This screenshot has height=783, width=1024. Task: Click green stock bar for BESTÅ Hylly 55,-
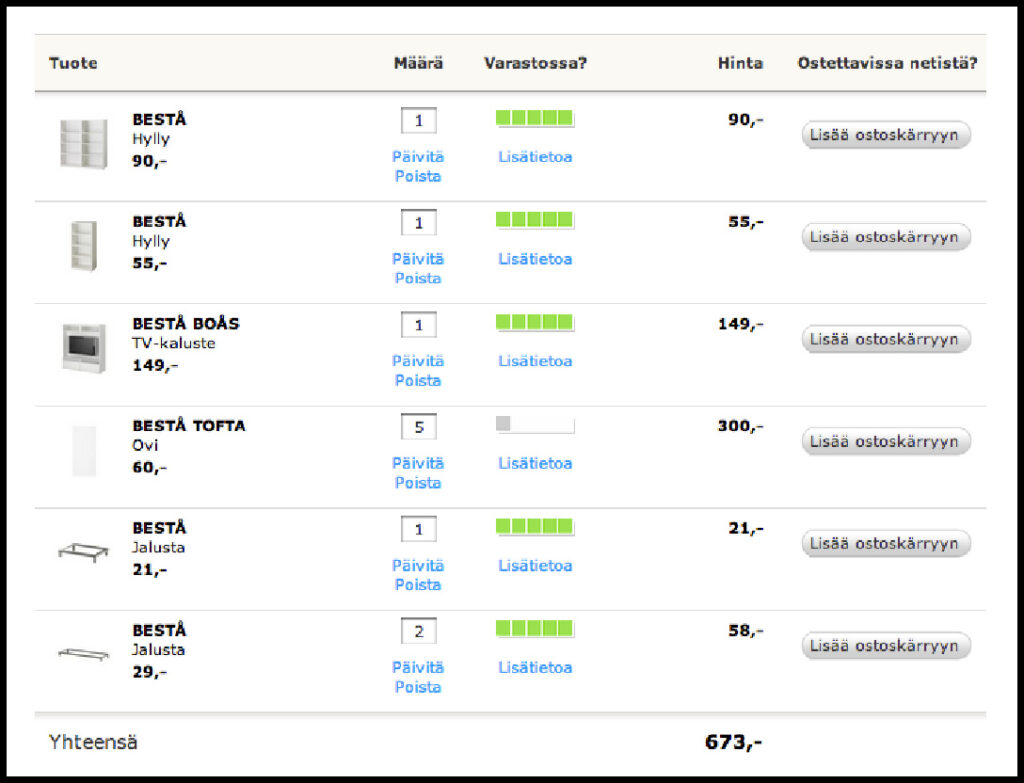pyautogui.click(x=535, y=220)
